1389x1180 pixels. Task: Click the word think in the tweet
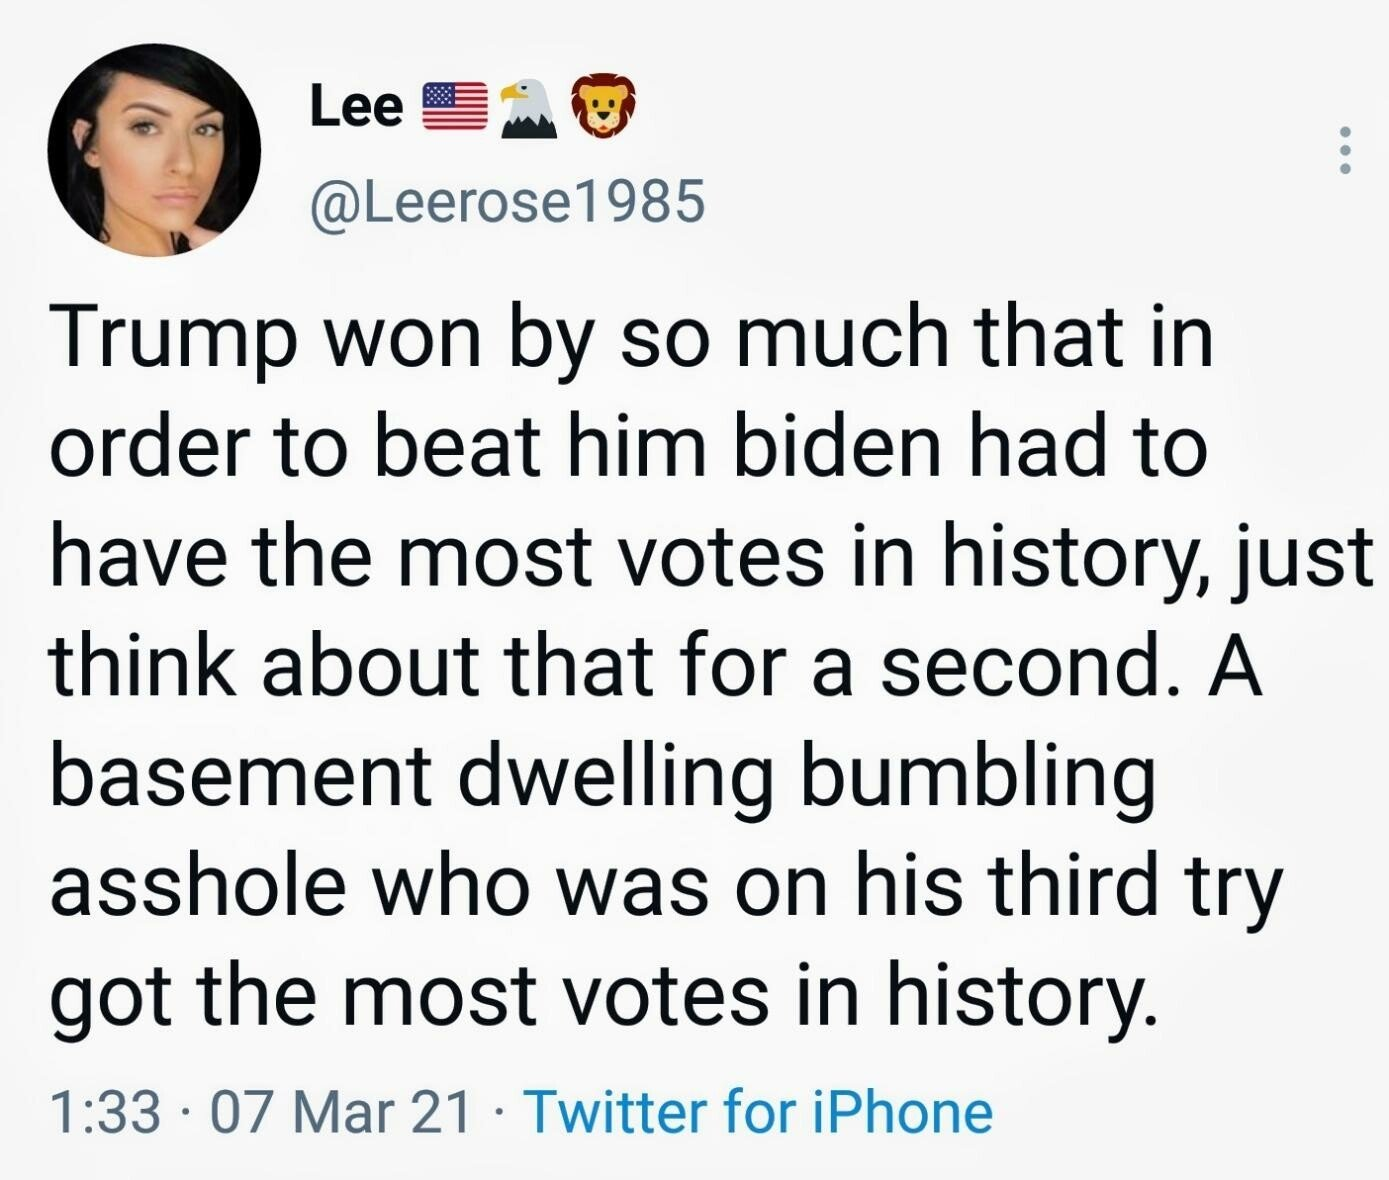[143, 666]
